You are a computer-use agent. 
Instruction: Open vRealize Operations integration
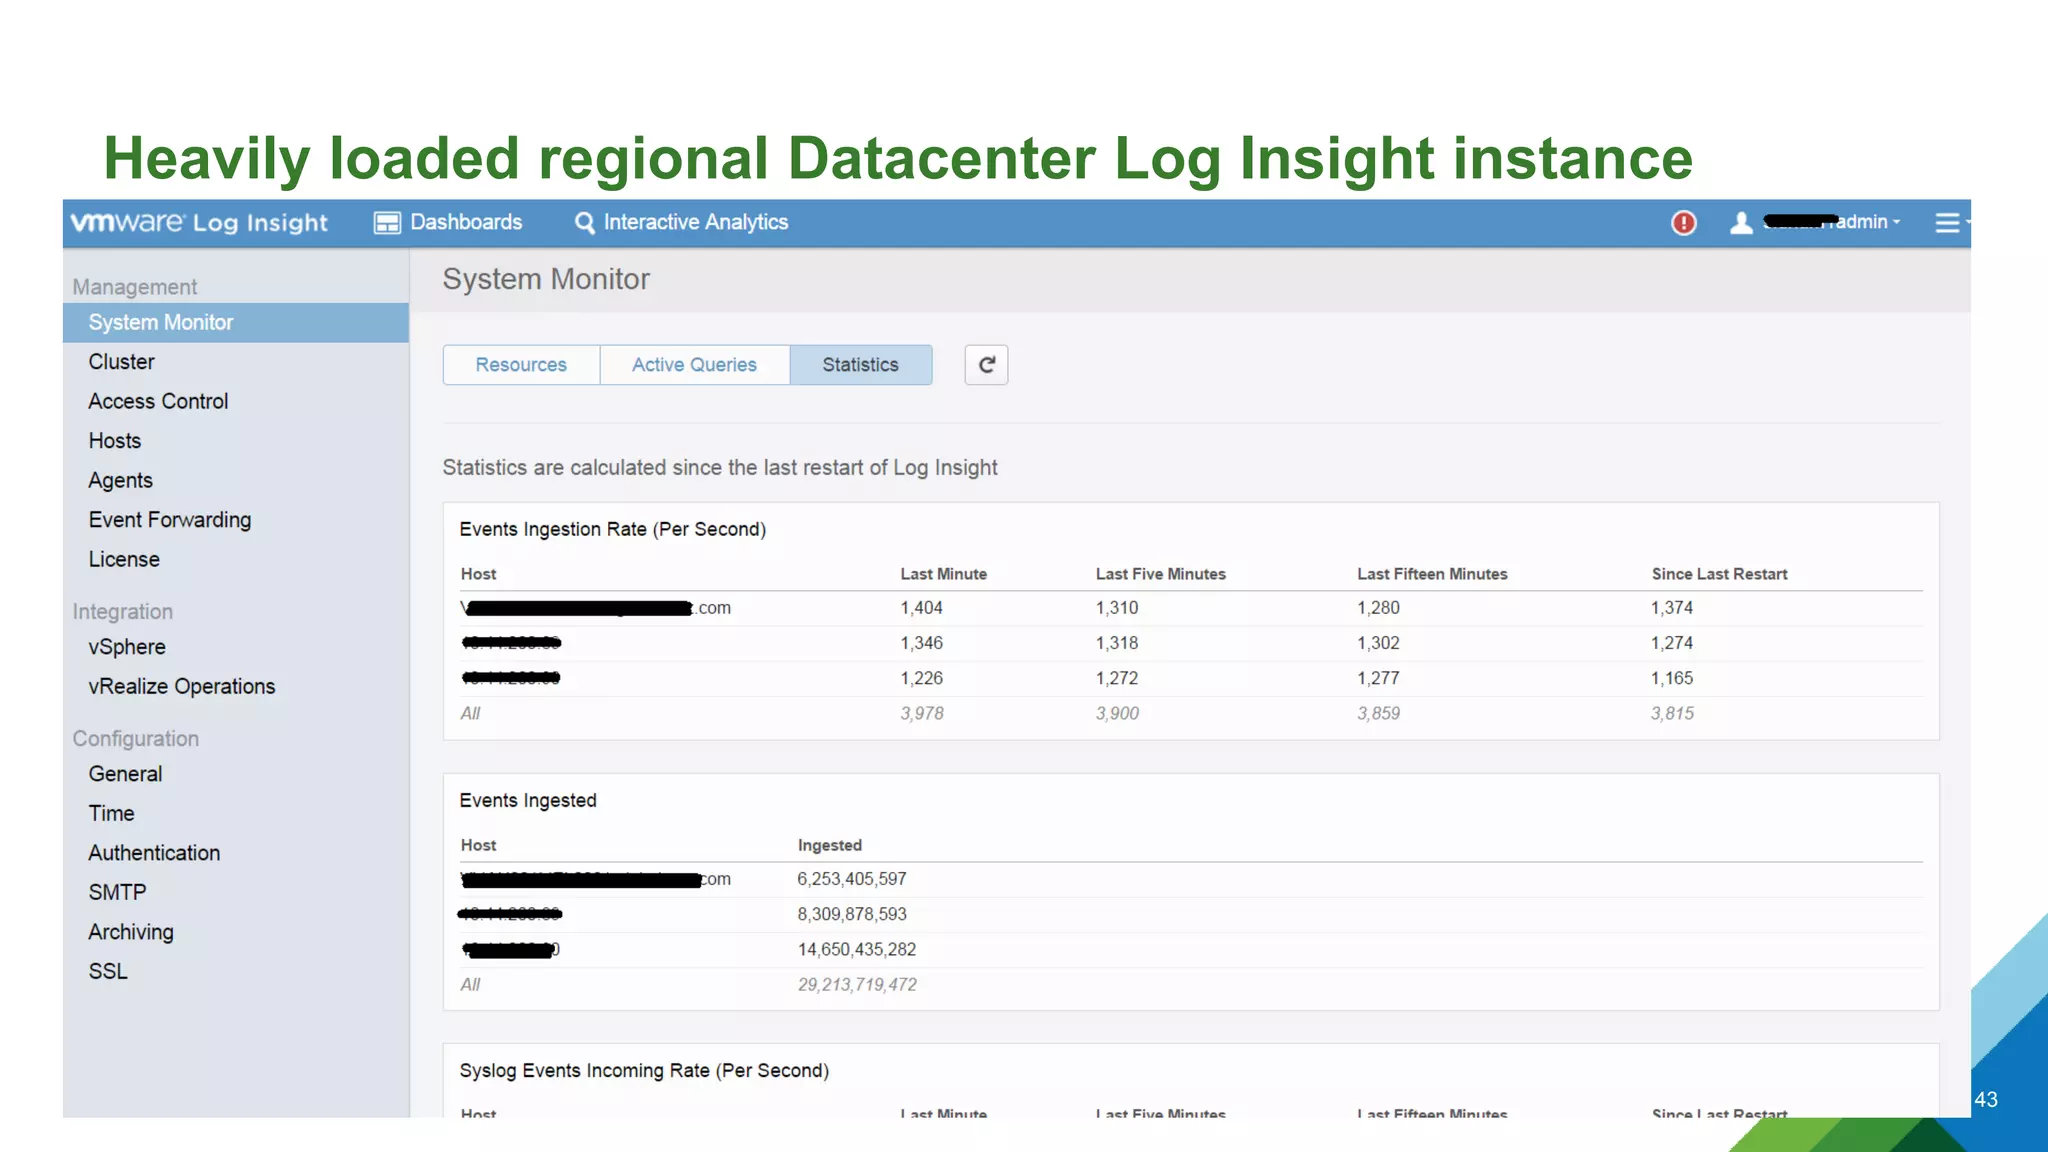click(182, 687)
